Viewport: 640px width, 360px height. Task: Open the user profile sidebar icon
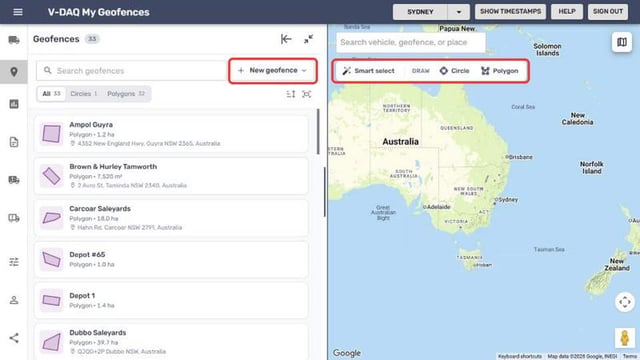[x=14, y=300]
